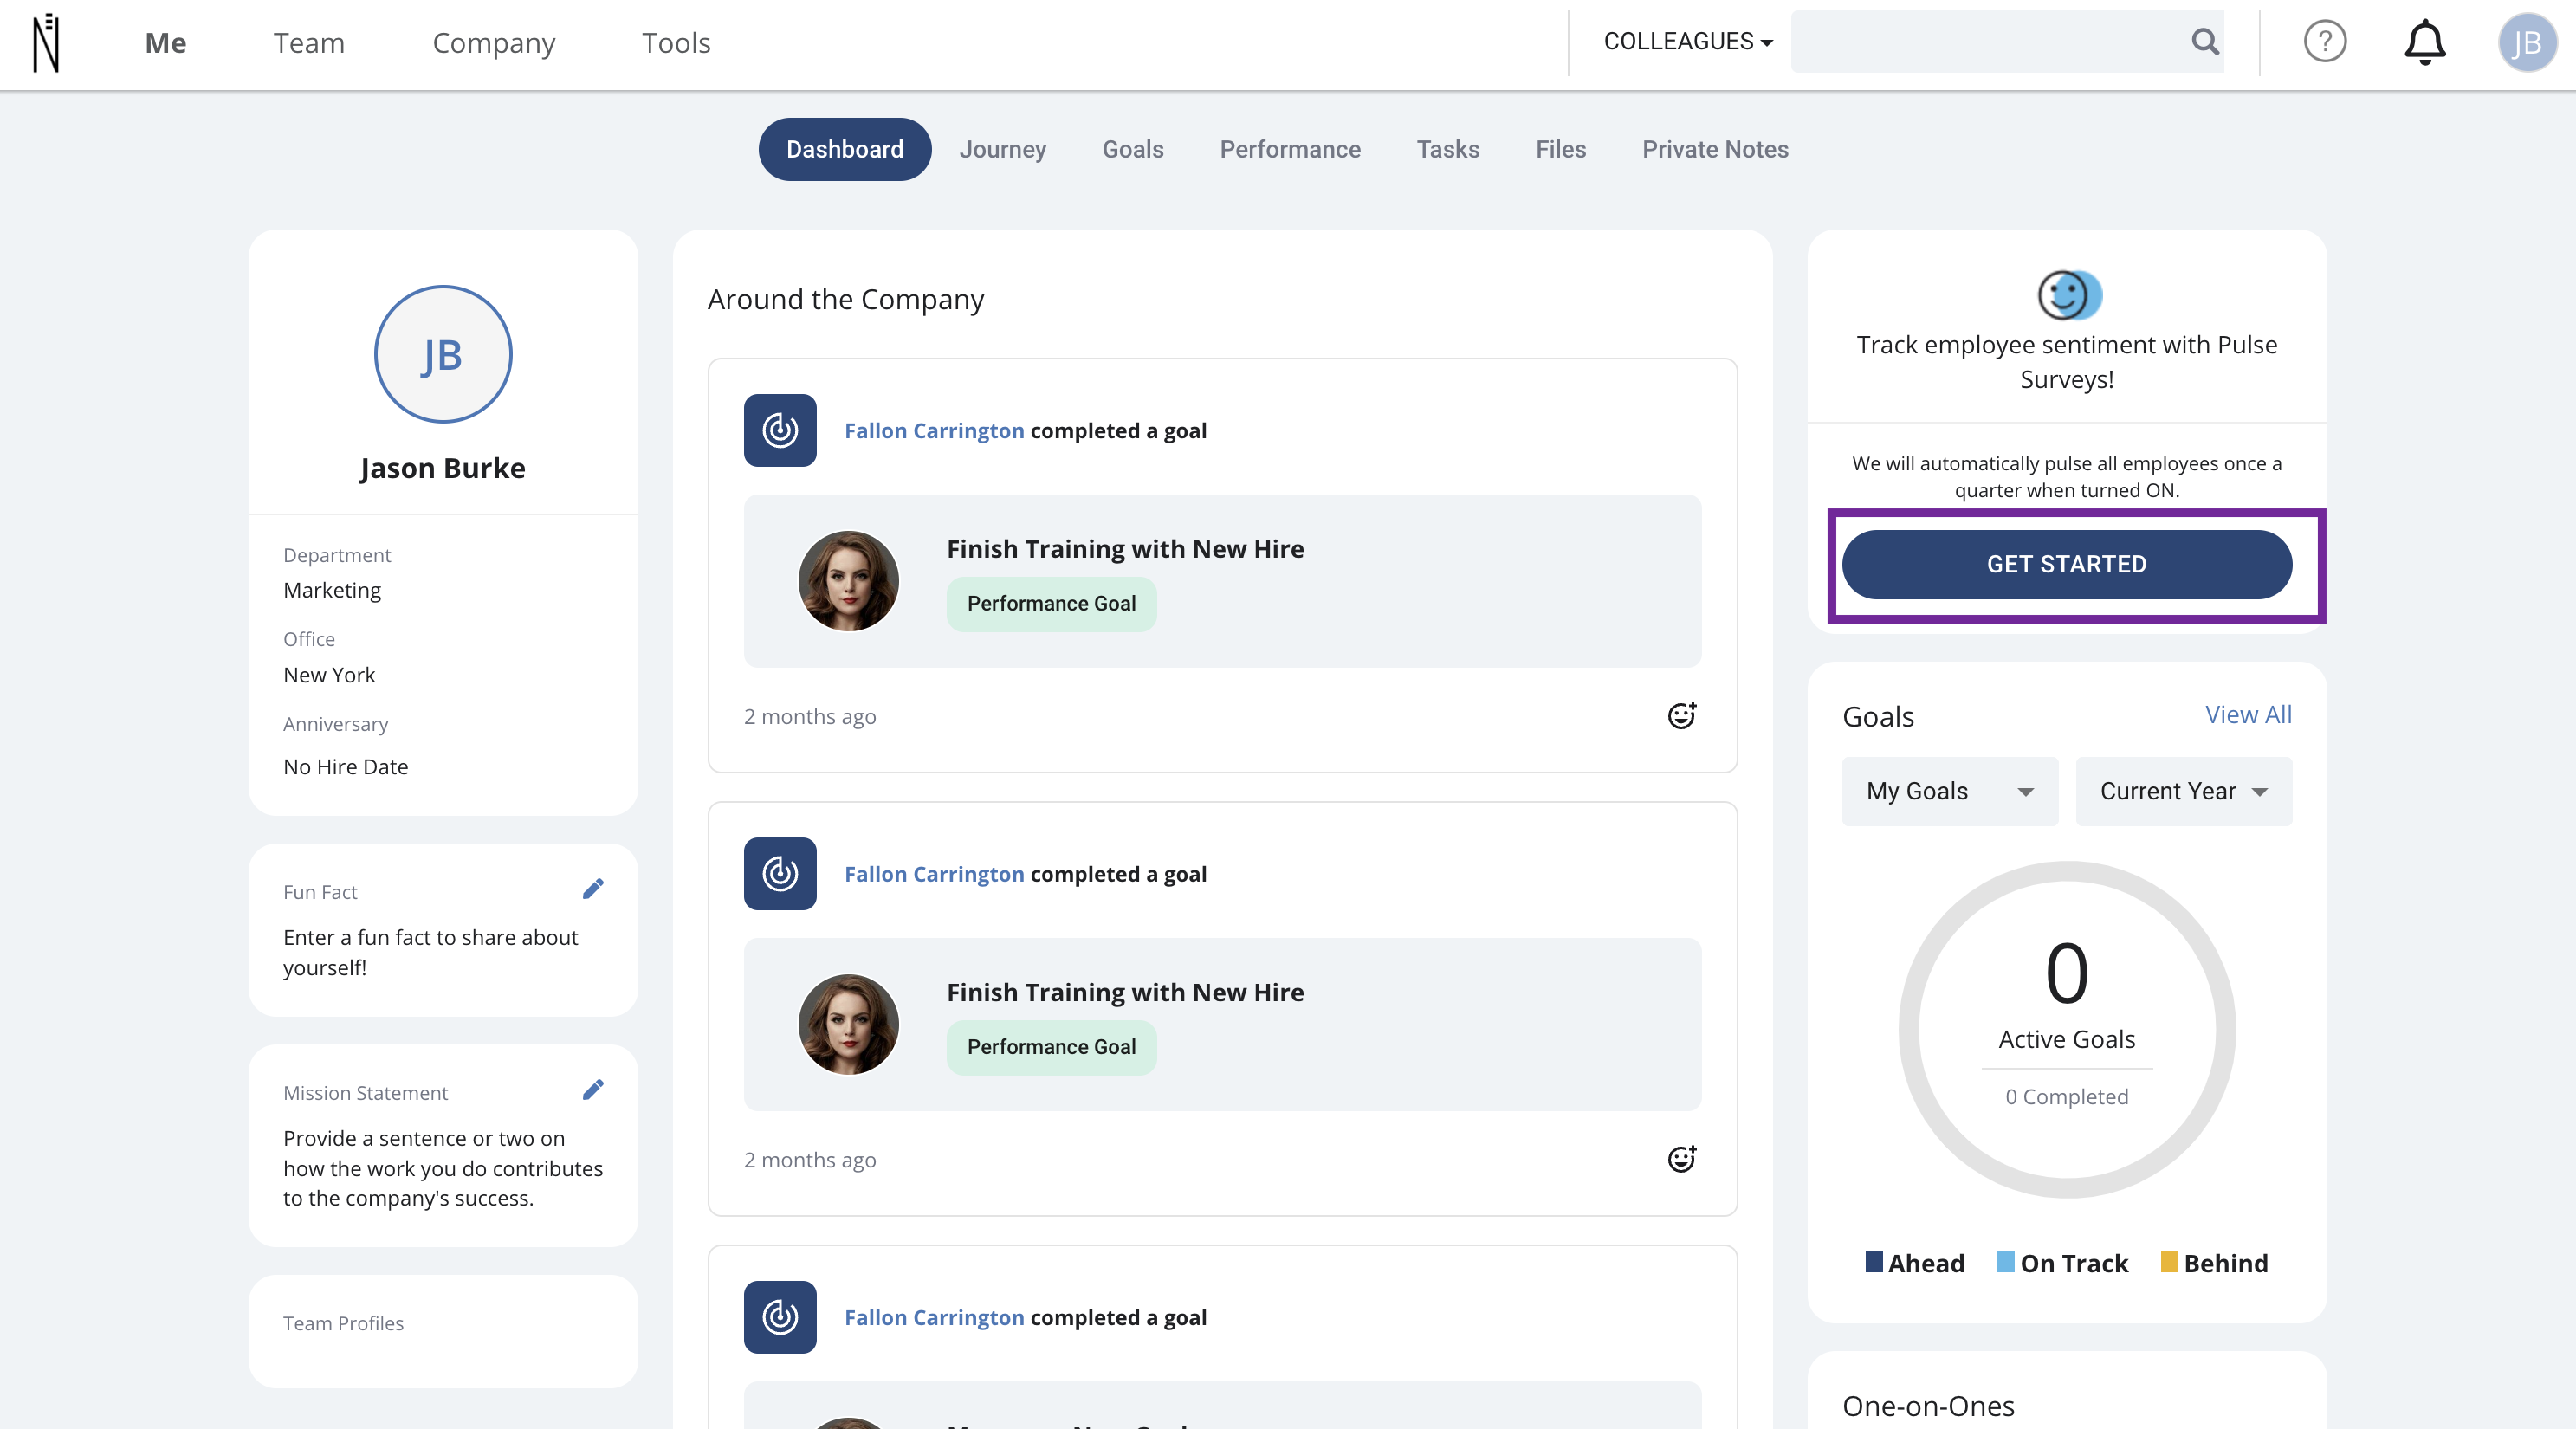Click the One-on-Ones section heading

point(1928,1406)
